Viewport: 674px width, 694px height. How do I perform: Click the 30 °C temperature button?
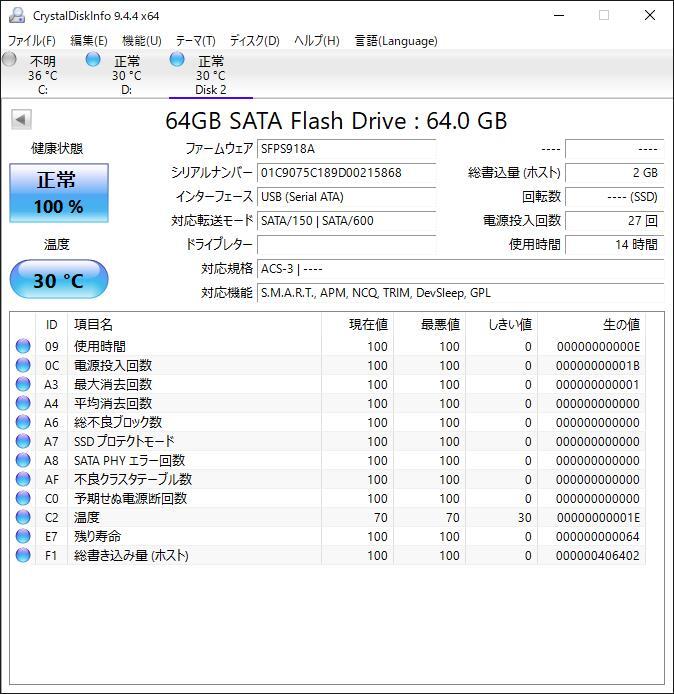[59, 280]
